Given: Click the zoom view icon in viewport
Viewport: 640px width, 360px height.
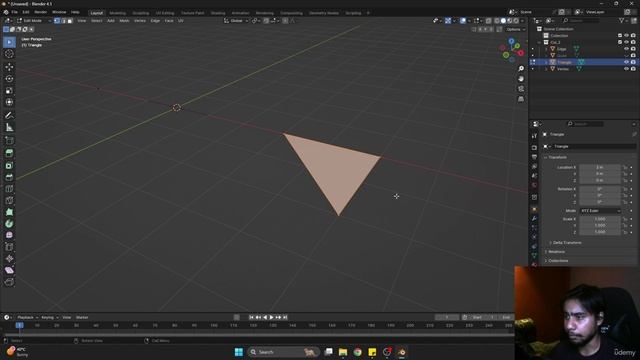Looking at the screenshot, I should coord(521,69).
